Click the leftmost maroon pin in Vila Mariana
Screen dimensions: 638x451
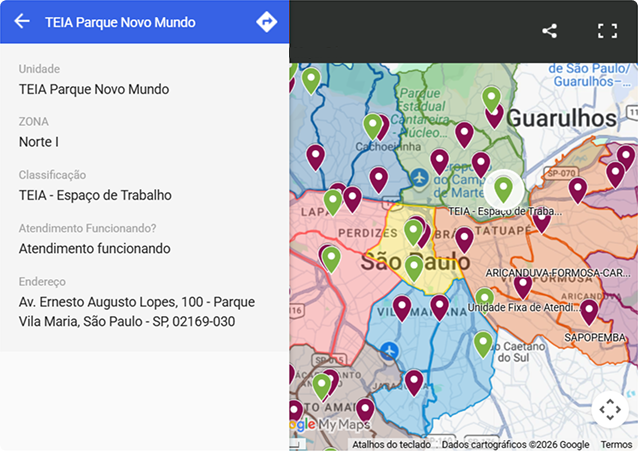[402, 309]
